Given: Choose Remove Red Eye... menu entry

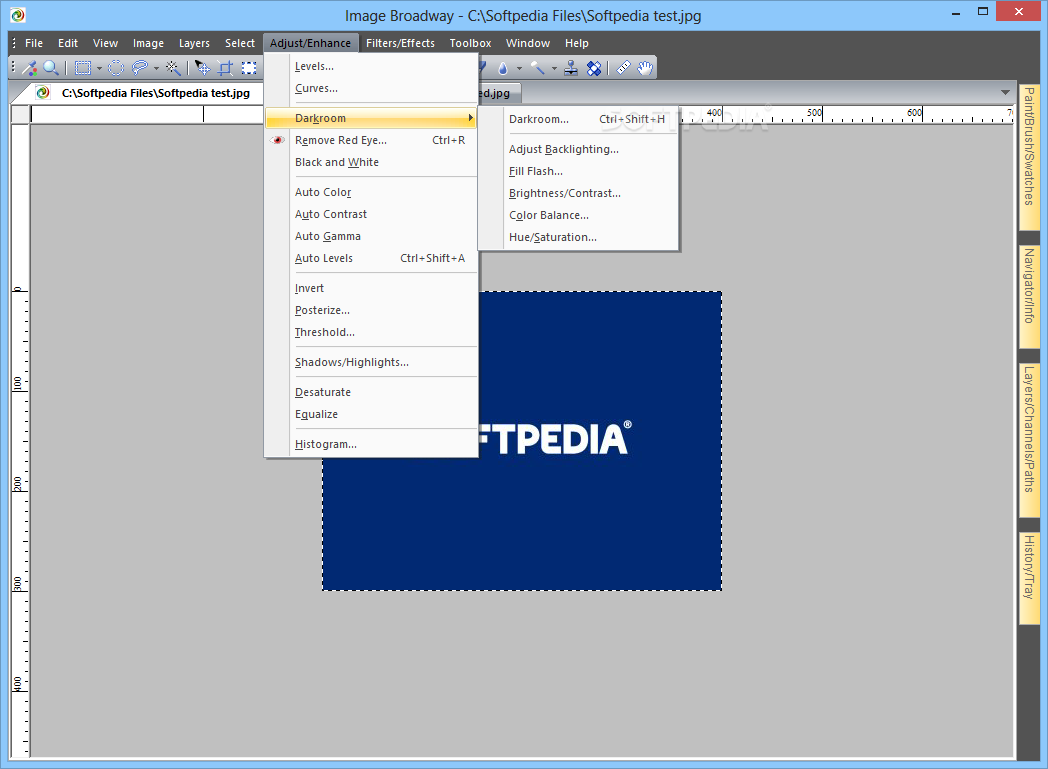Looking at the screenshot, I should [x=371, y=140].
